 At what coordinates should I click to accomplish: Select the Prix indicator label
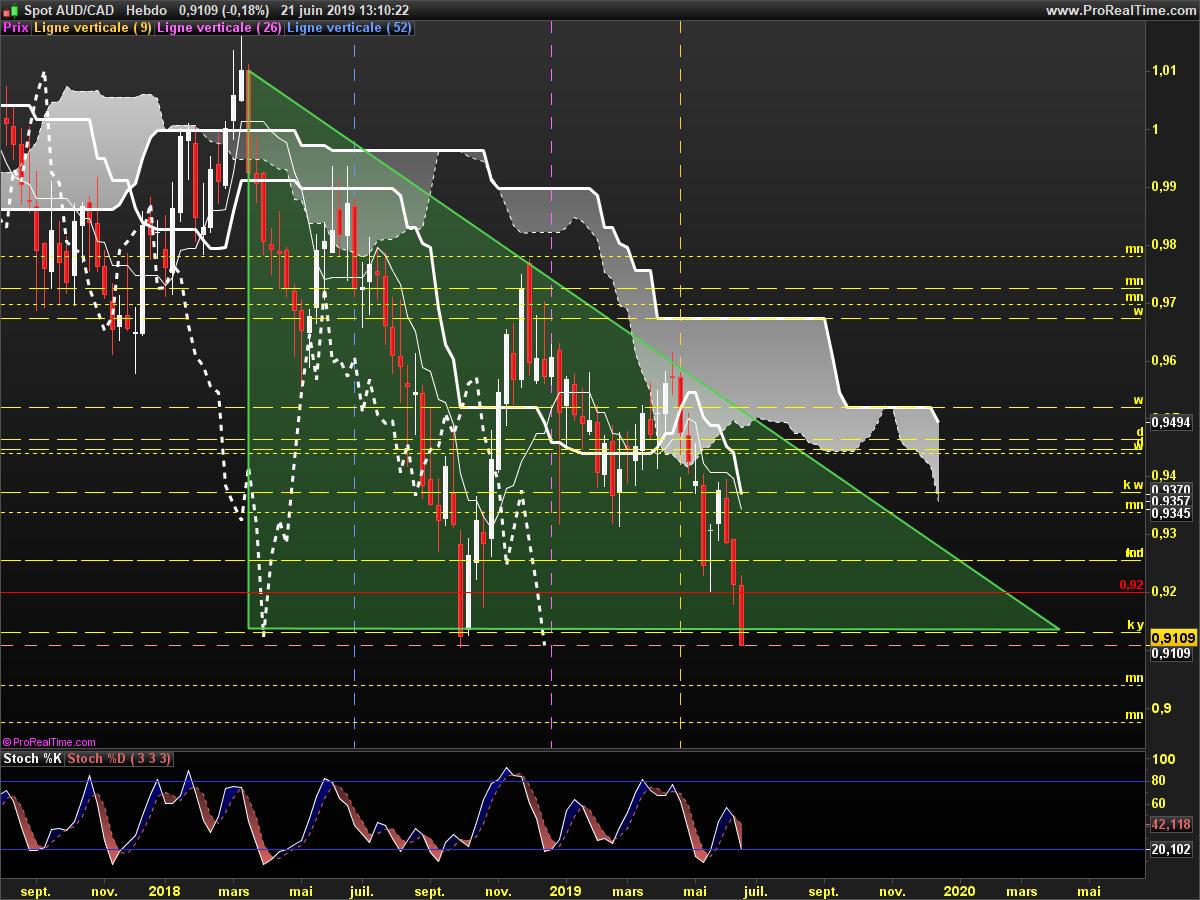pyautogui.click(x=16, y=28)
